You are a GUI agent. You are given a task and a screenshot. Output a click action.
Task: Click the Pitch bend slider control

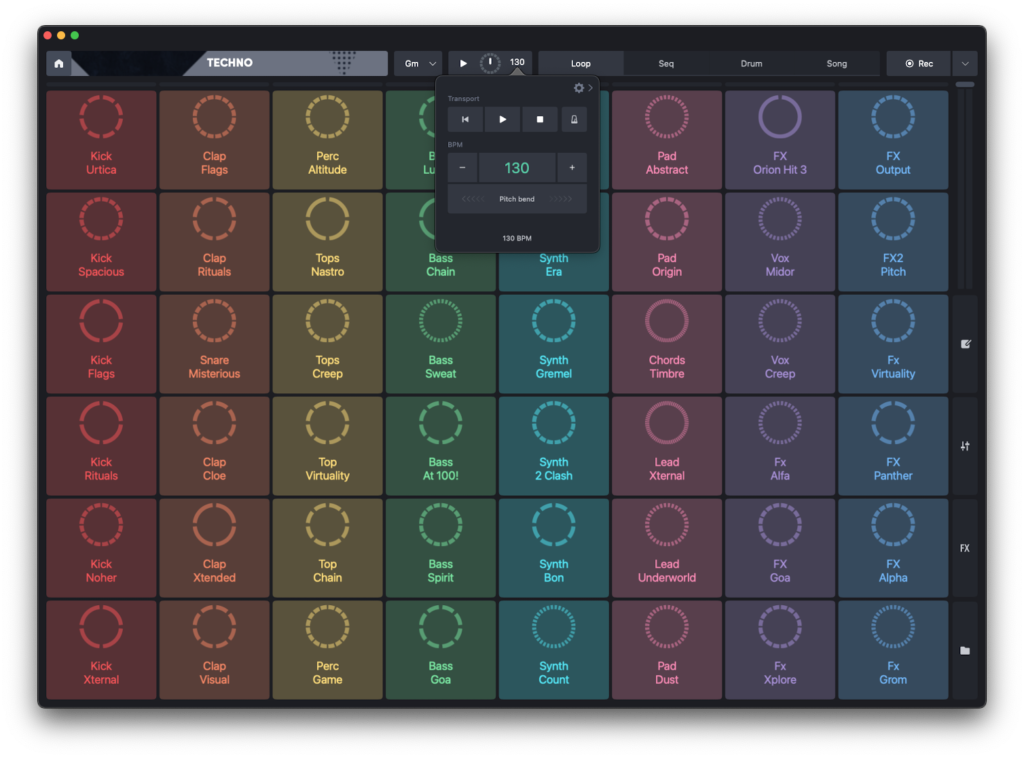[x=517, y=199]
